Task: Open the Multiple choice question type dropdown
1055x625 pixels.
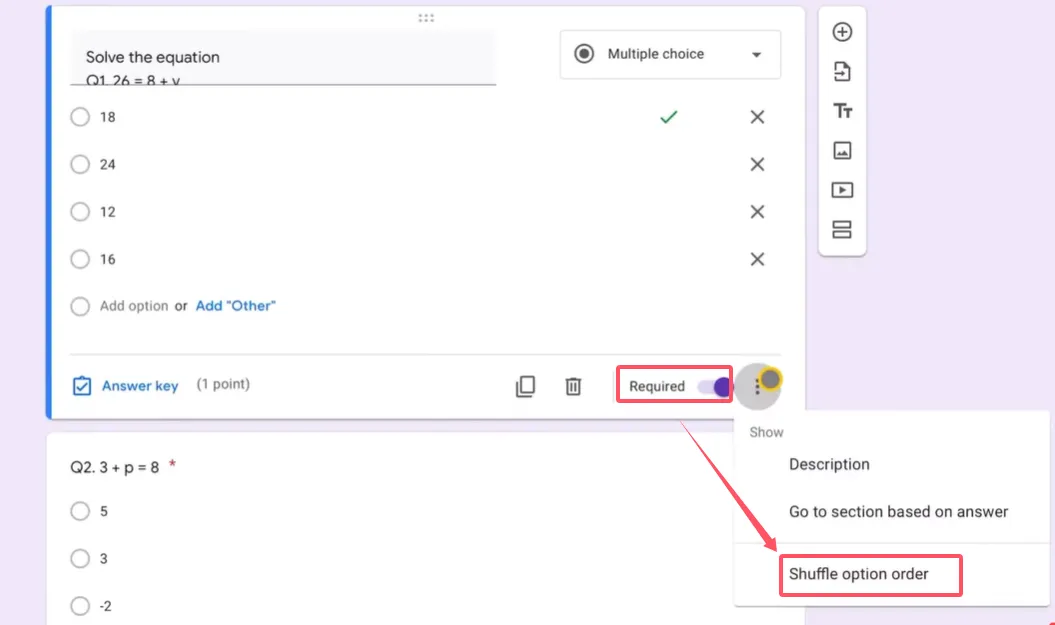Action: coord(670,54)
